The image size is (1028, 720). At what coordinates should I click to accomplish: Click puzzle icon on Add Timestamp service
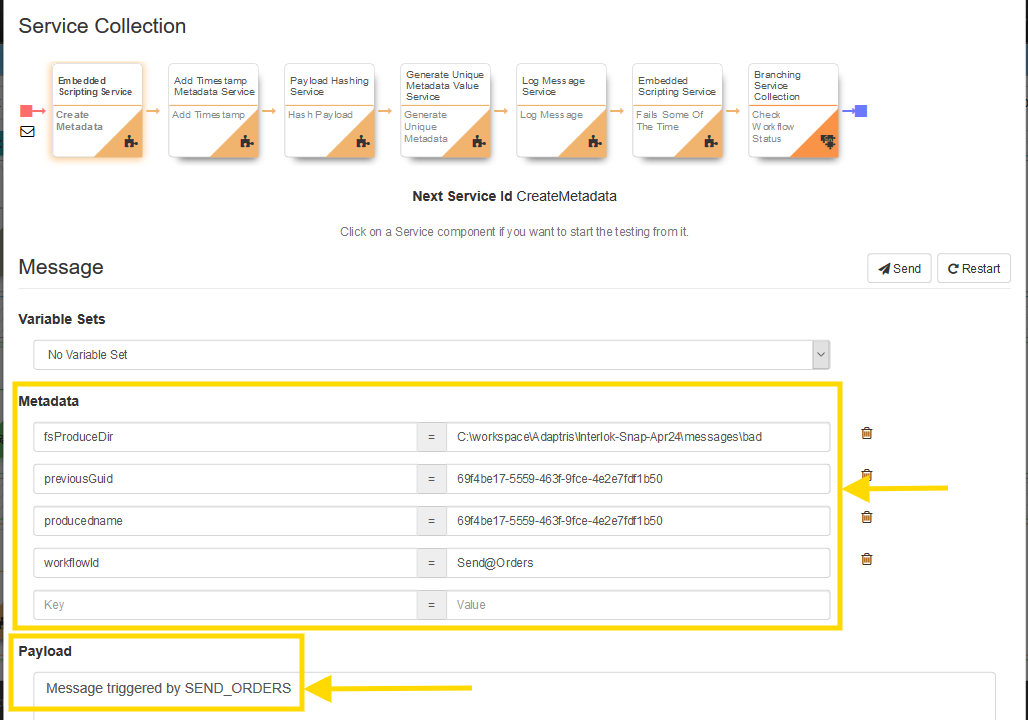click(247, 143)
